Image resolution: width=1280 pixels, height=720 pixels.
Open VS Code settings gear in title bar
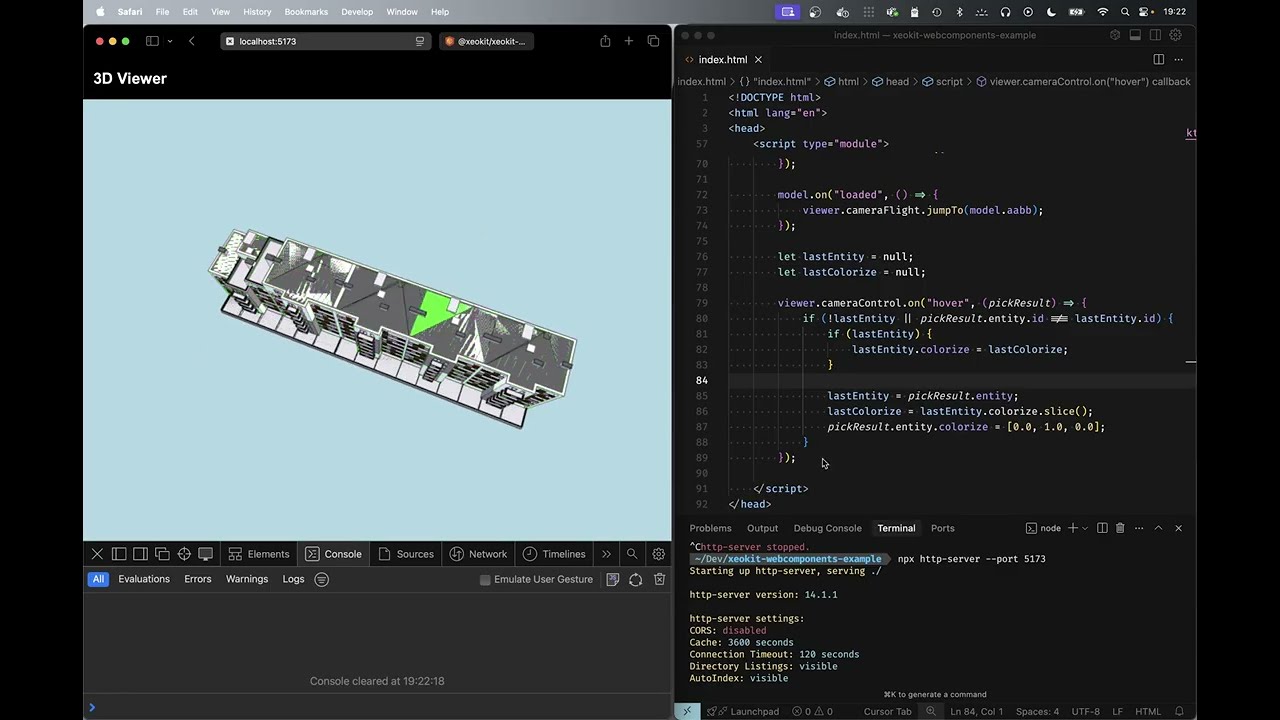point(1176,35)
